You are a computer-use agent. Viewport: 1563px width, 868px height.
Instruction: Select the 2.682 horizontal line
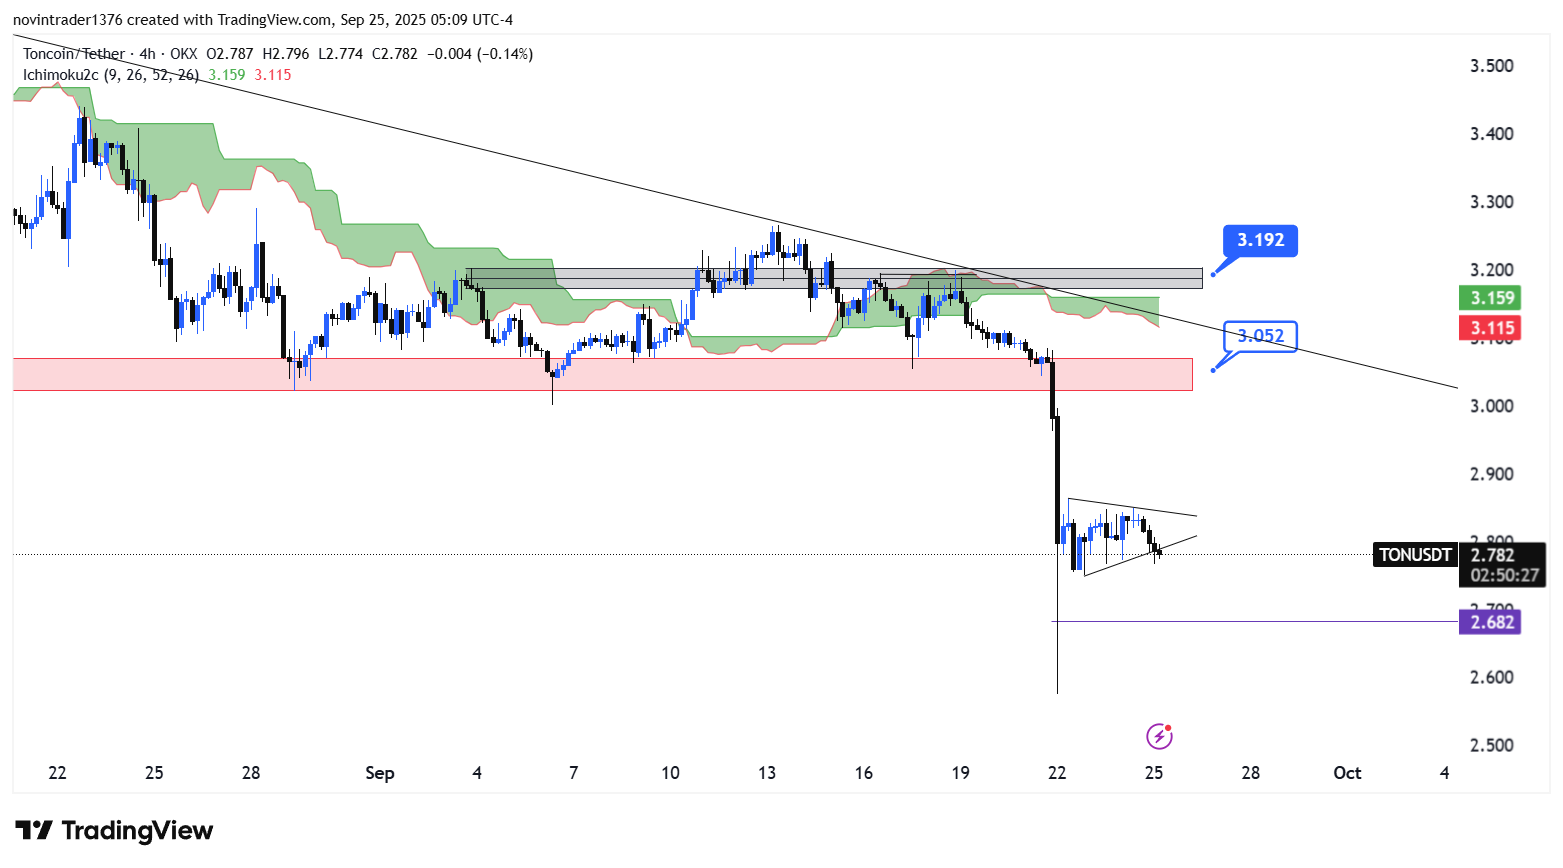click(x=1250, y=622)
